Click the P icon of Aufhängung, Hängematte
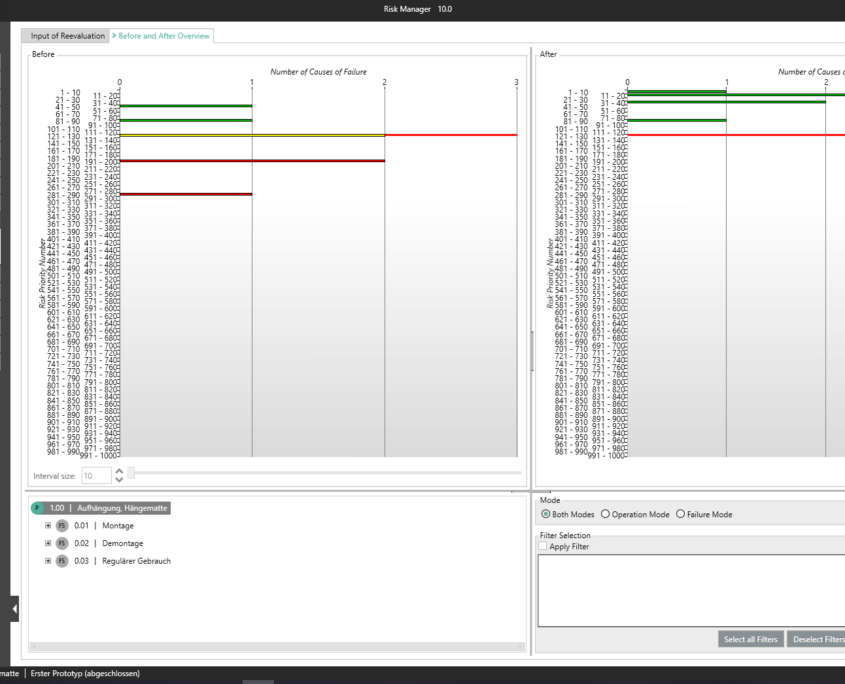 click(38, 508)
